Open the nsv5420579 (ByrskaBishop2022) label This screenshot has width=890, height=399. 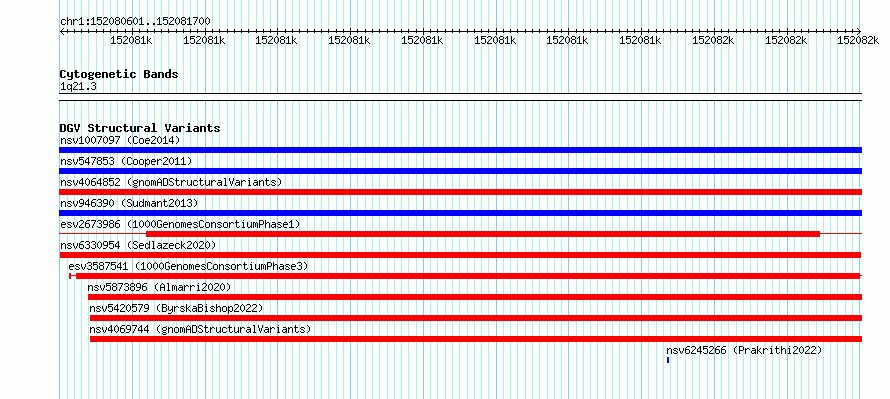tap(177, 308)
